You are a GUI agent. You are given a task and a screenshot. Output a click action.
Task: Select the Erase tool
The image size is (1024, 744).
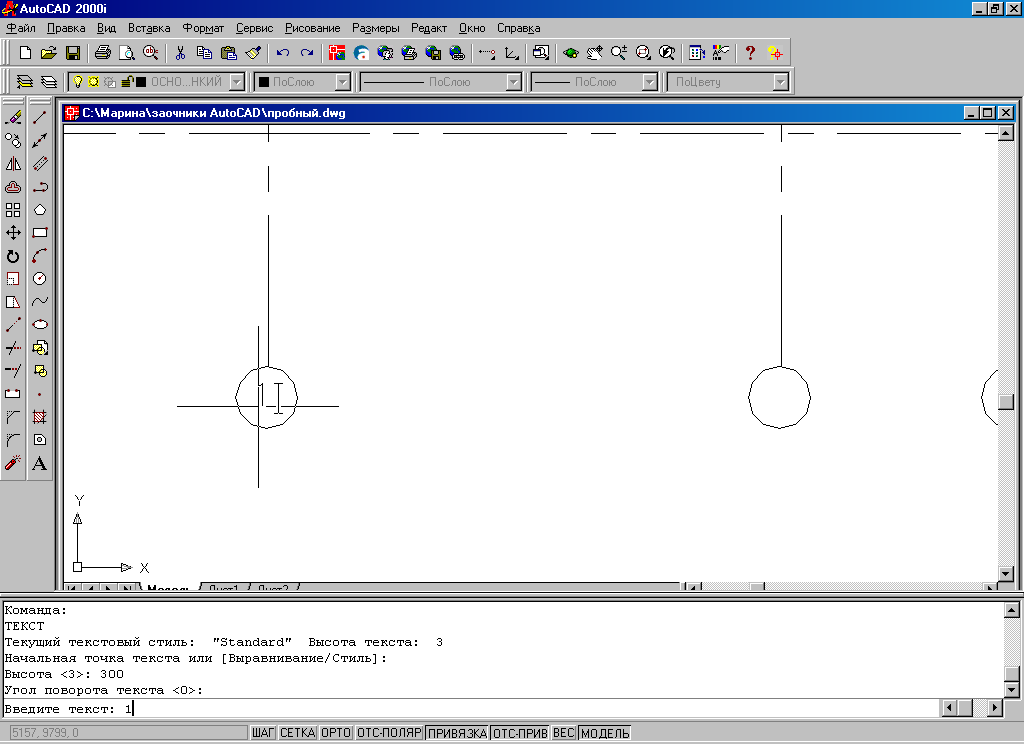(13, 118)
